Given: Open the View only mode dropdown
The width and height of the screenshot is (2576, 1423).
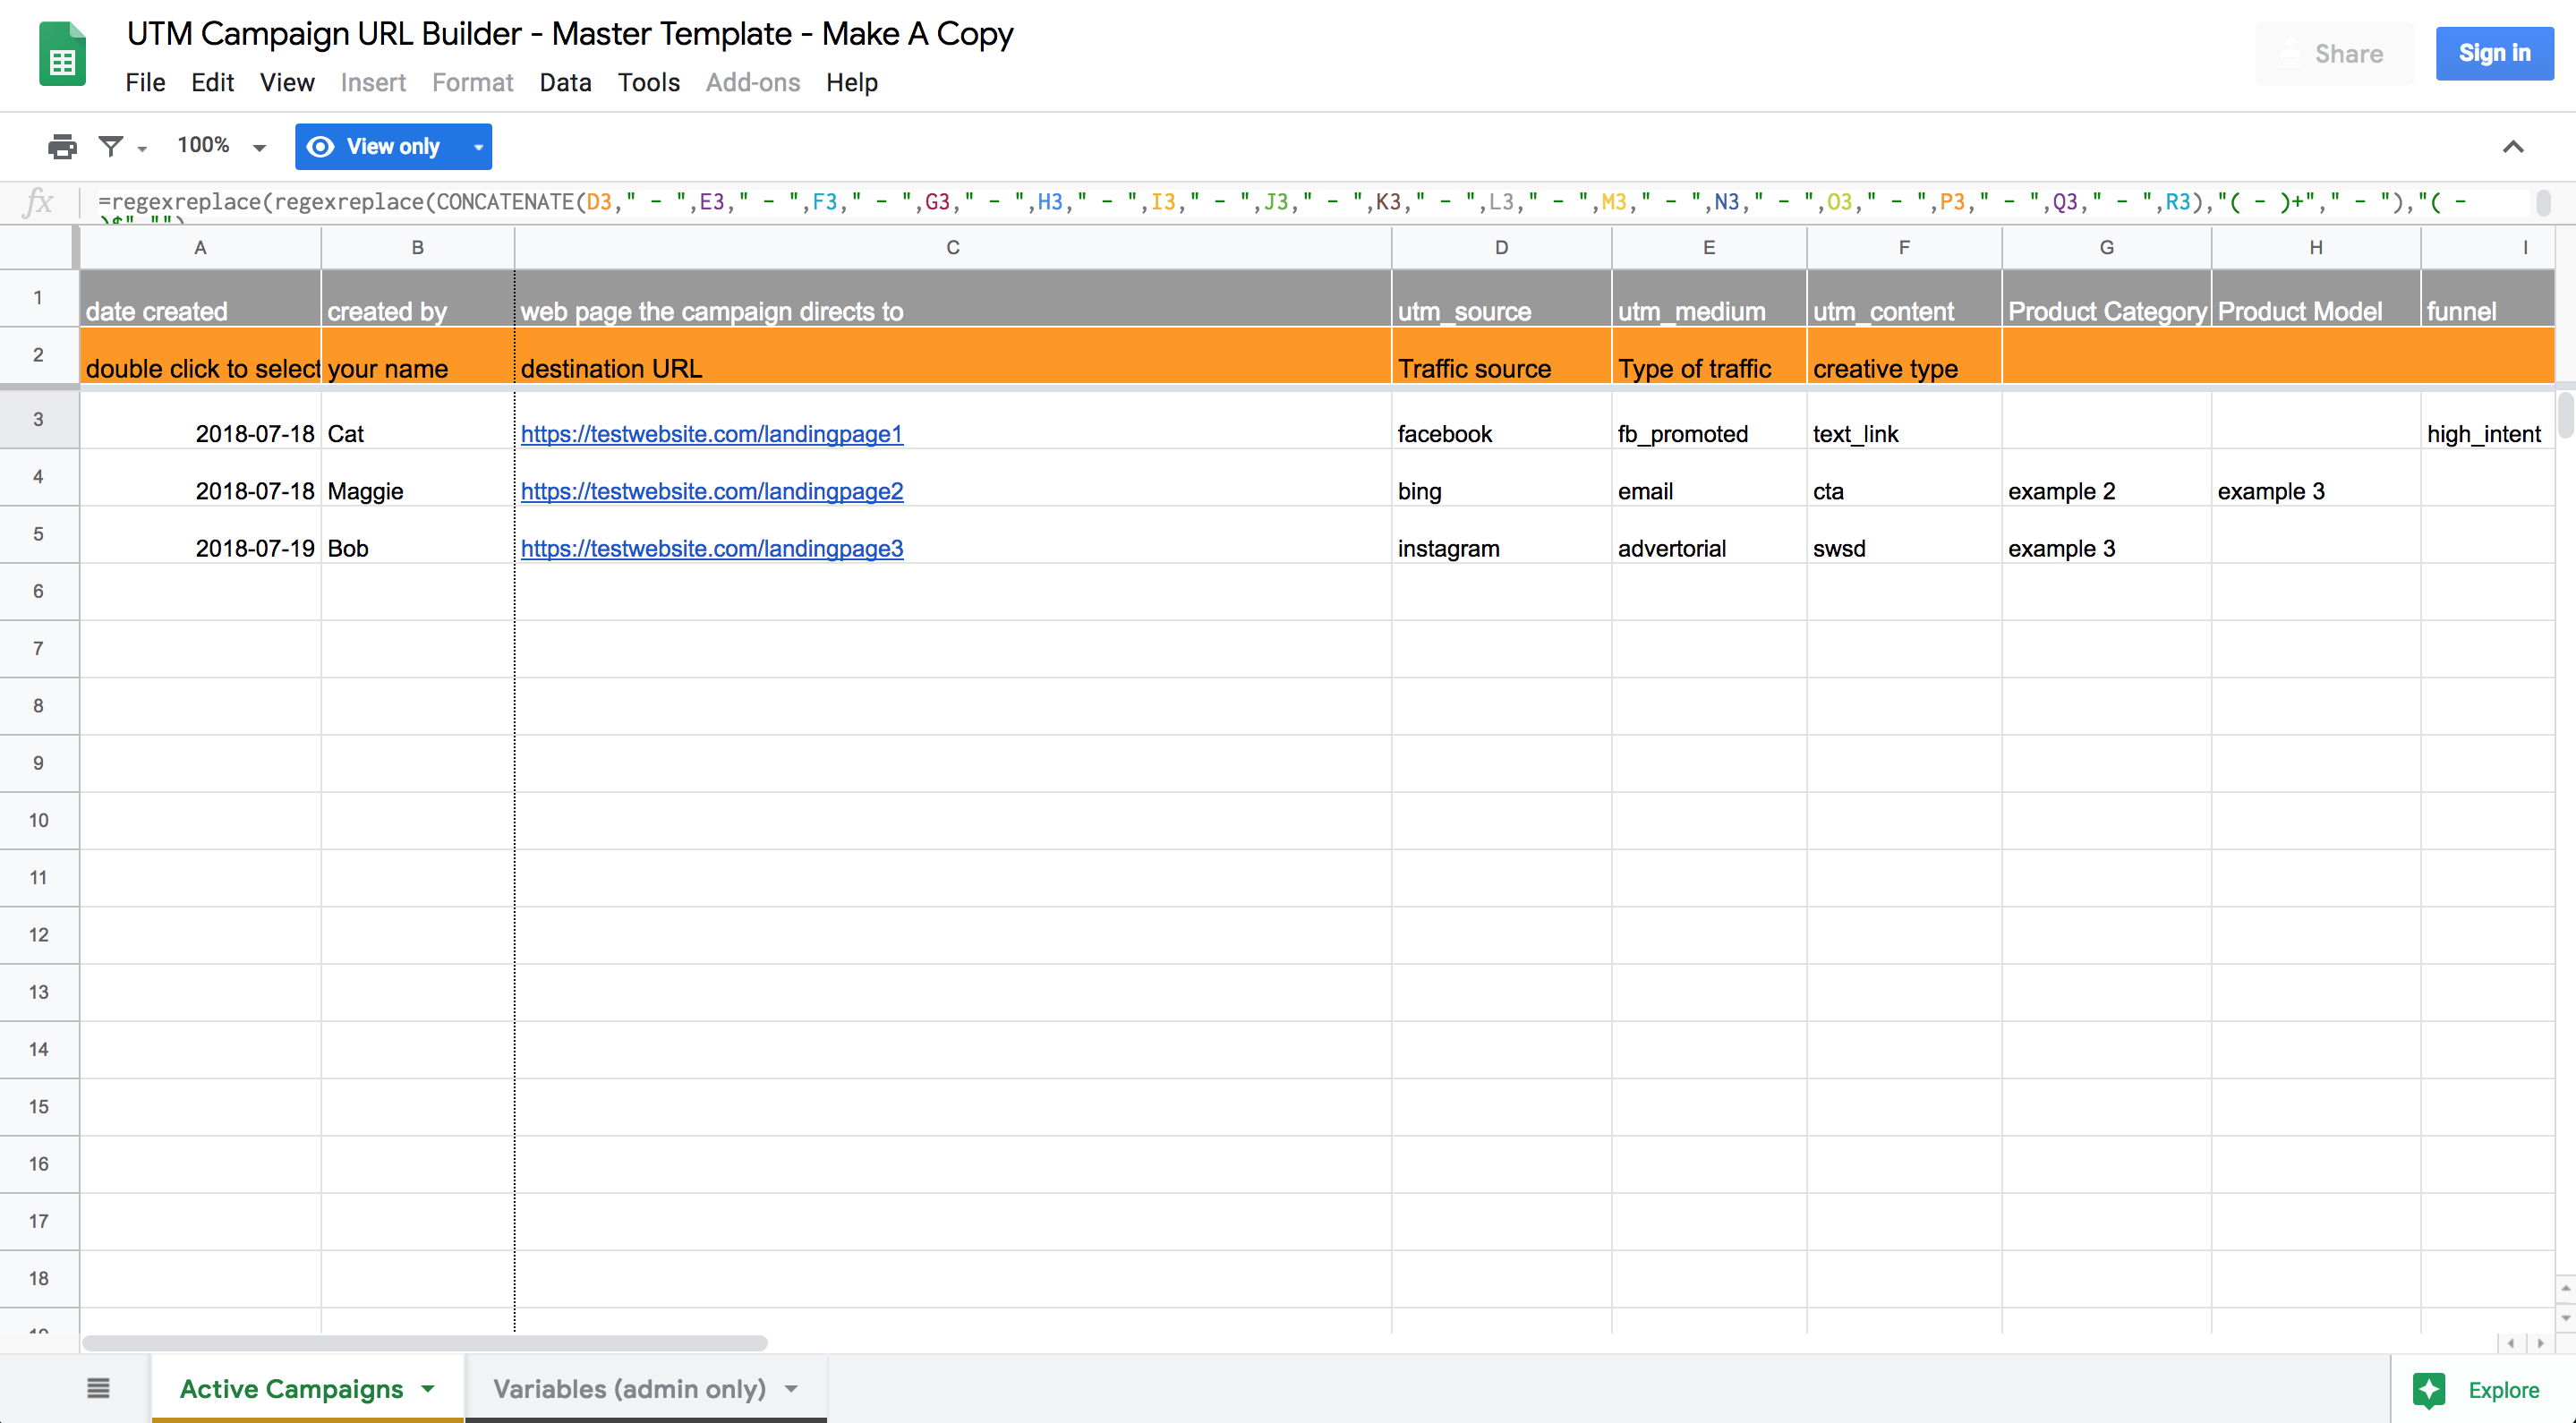Looking at the screenshot, I should [x=479, y=147].
